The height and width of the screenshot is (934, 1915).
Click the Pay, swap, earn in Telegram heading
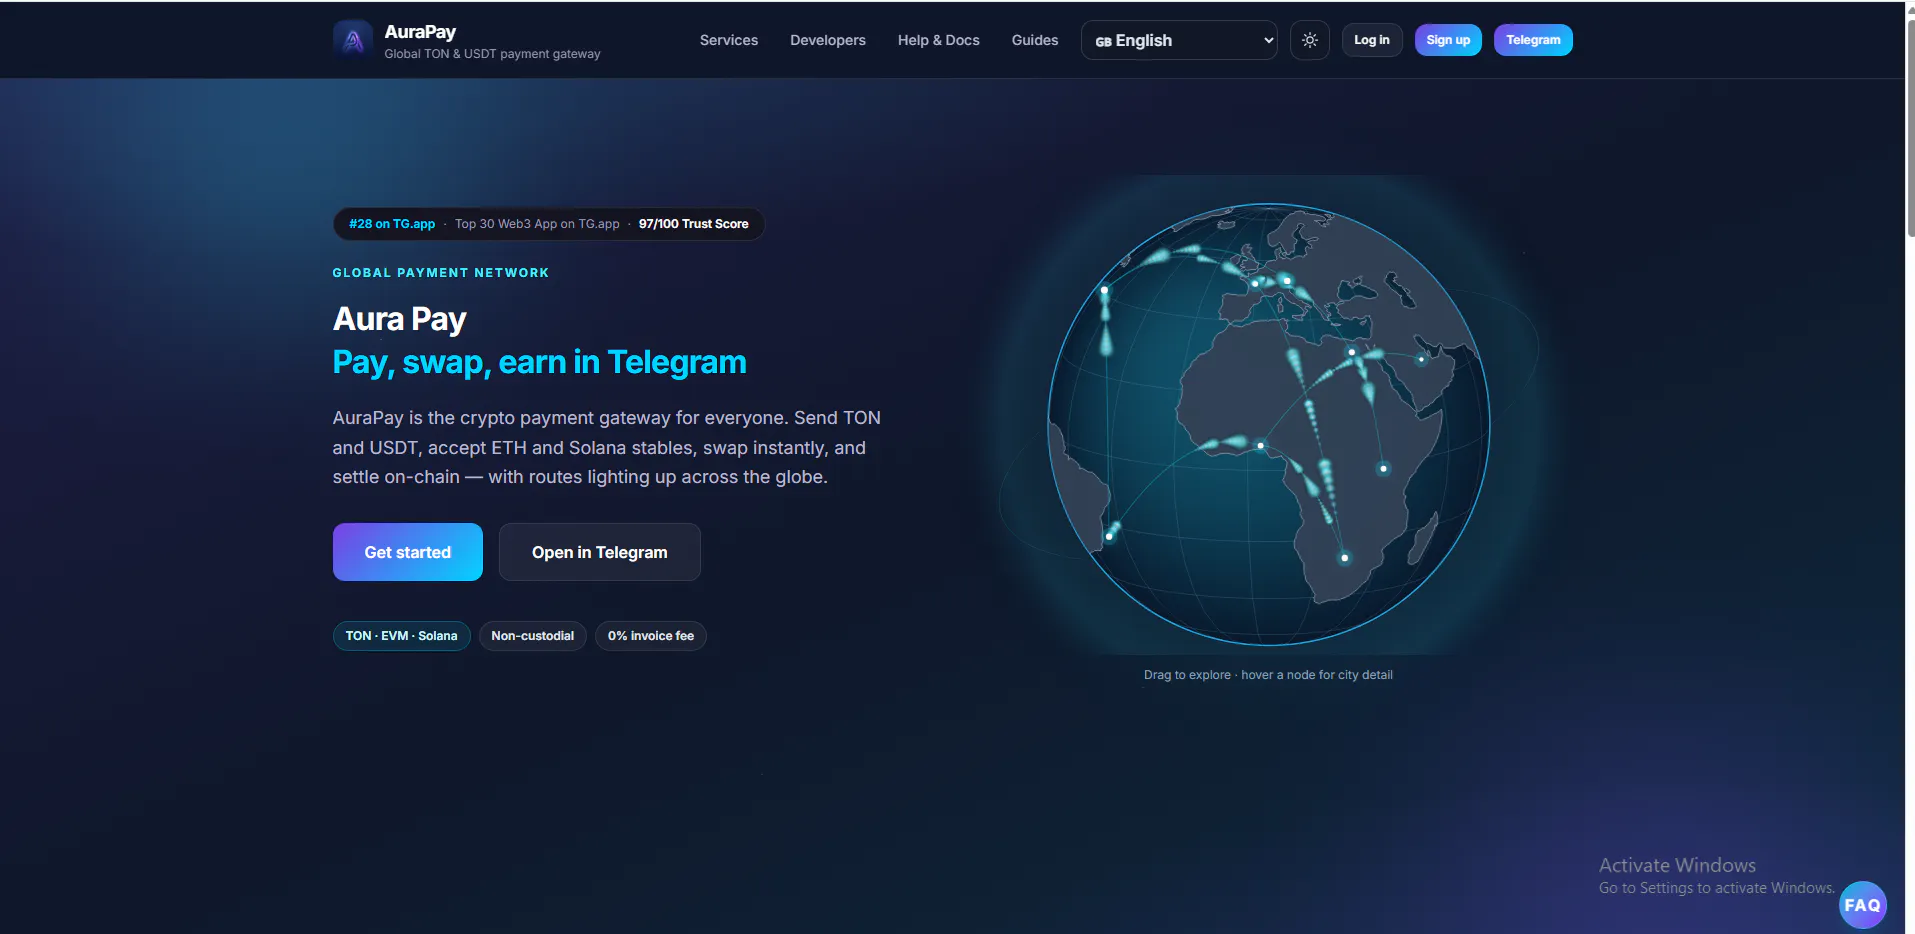click(540, 362)
